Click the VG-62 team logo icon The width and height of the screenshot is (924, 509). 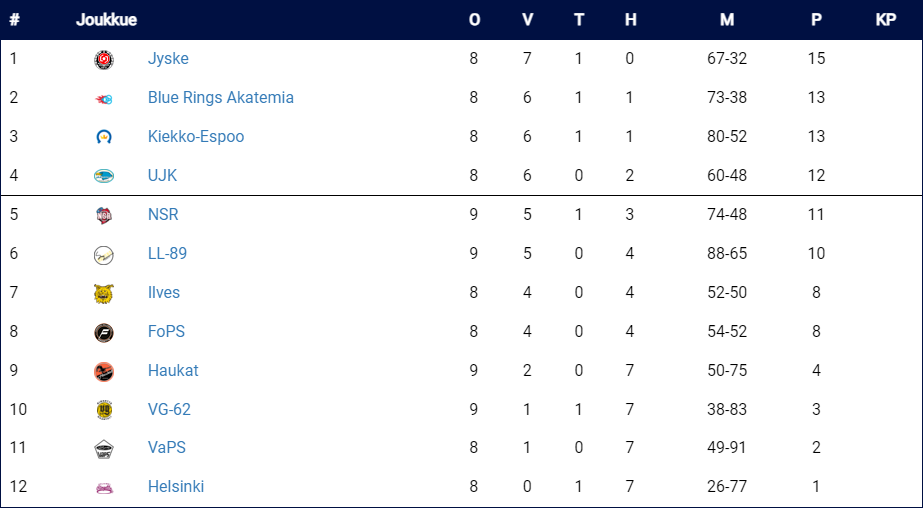(104, 410)
